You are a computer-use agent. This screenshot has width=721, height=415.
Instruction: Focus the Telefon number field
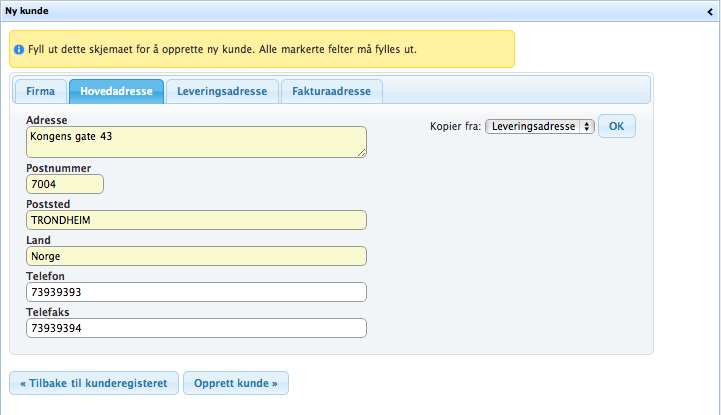pos(196,292)
